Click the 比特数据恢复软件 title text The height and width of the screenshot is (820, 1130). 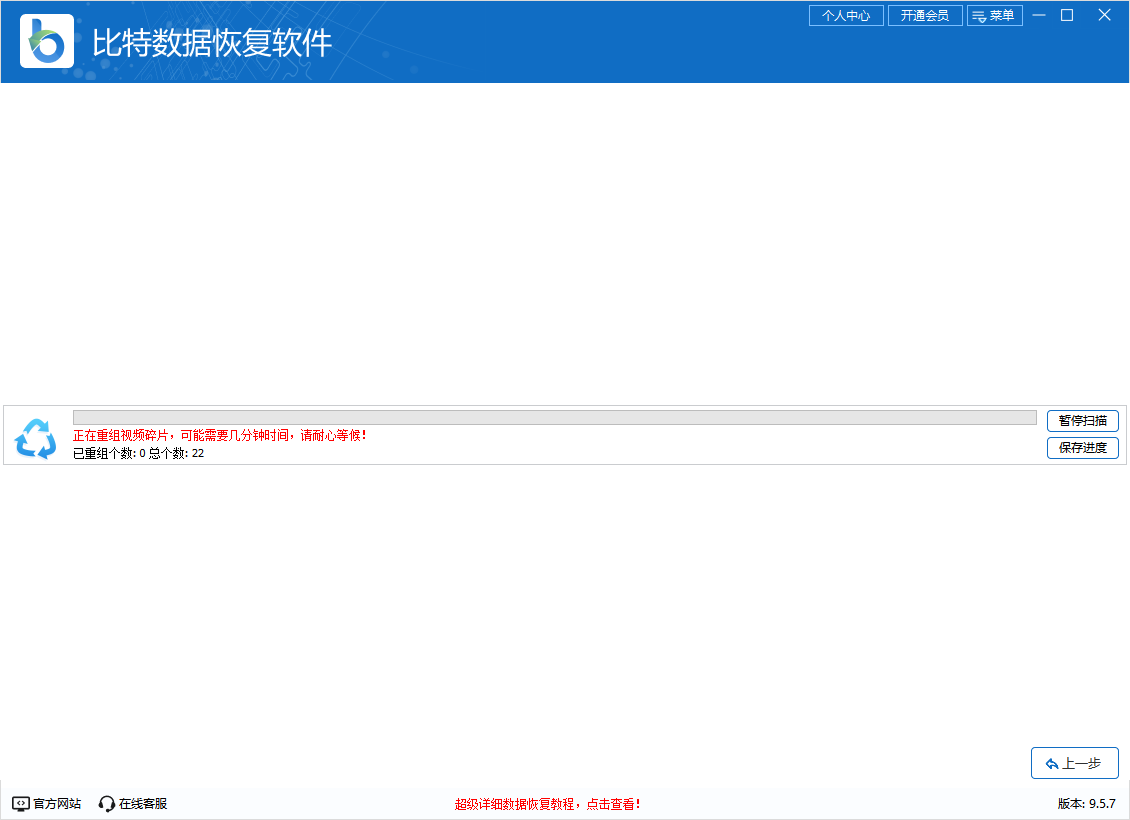(x=212, y=43)
